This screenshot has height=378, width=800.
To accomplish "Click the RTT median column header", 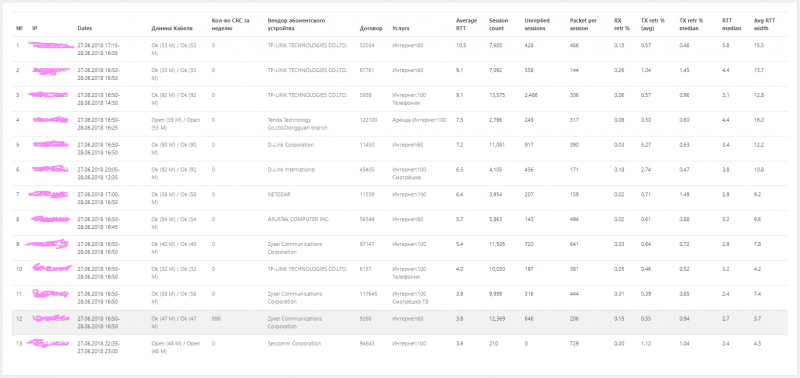I will pos(730,24).
